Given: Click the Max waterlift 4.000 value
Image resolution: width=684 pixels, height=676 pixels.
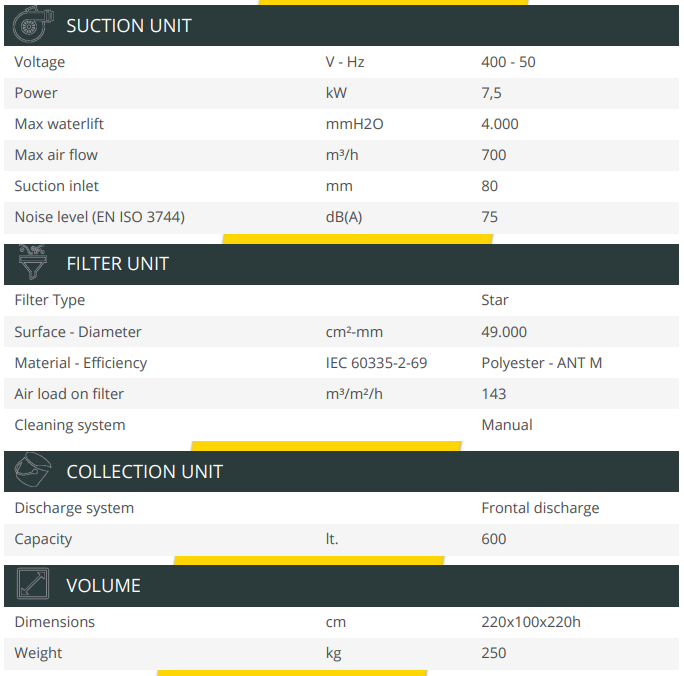Looking at the screenshot, I should tap(500, 124).
